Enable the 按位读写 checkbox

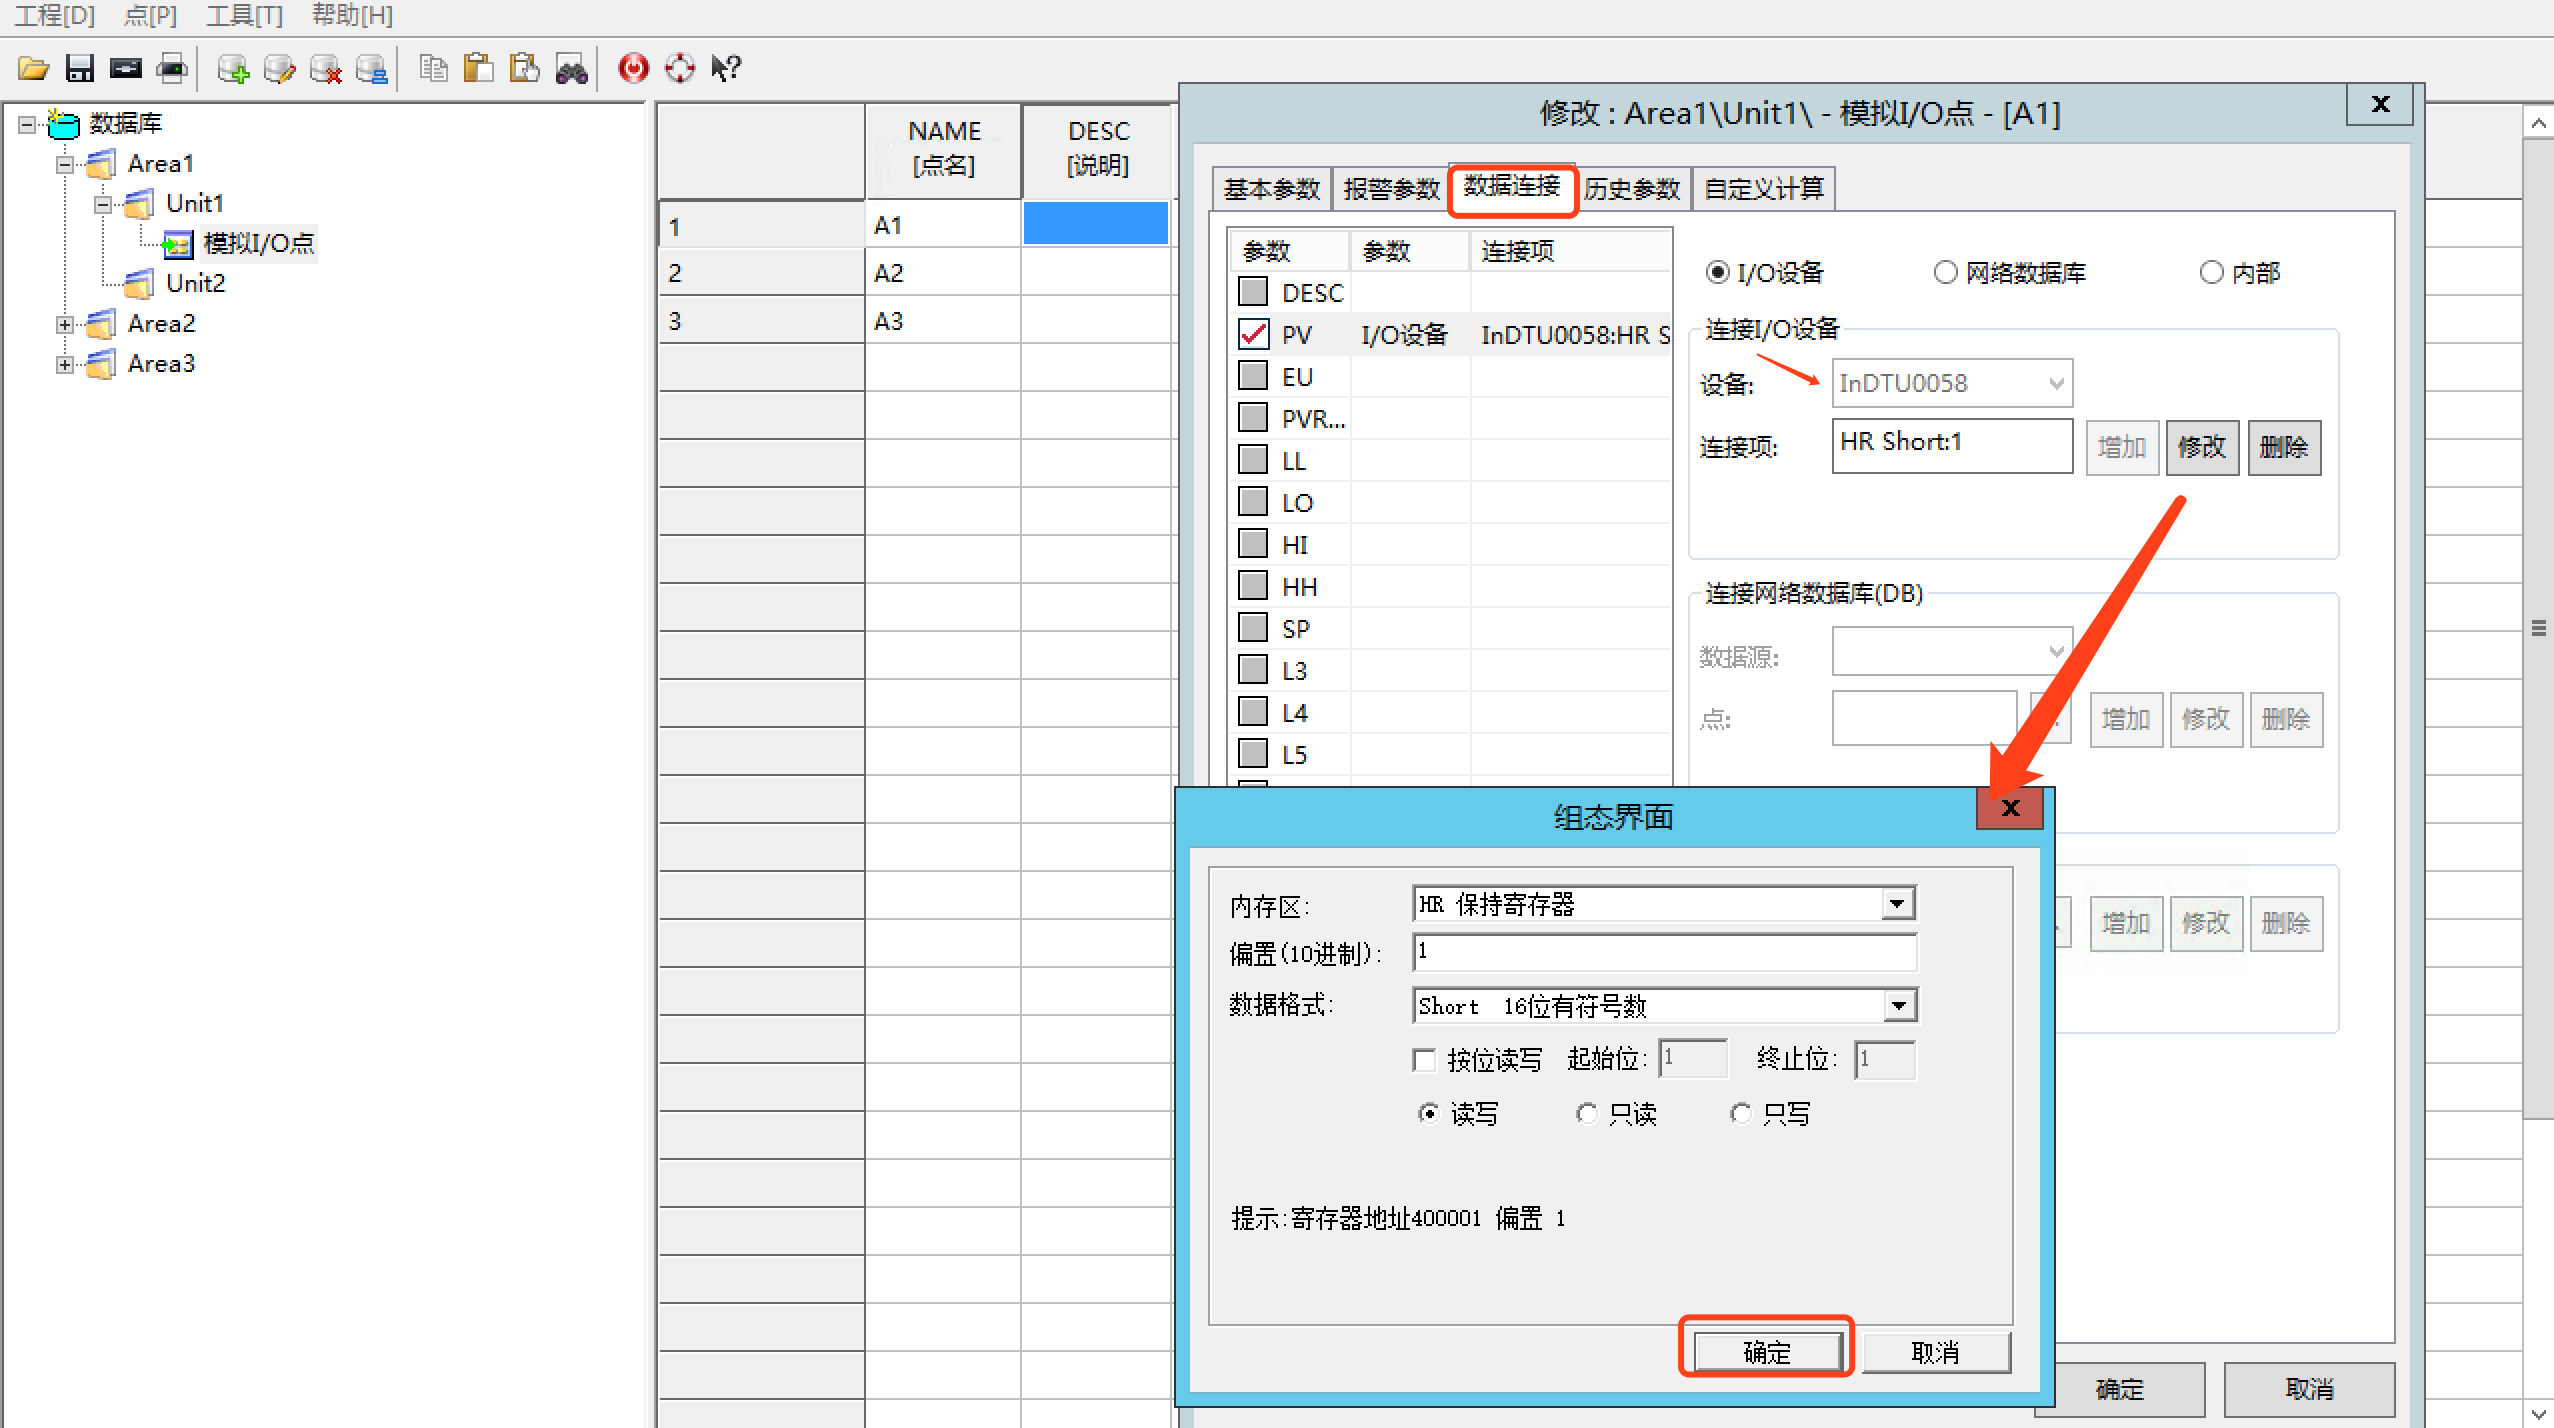tap(1425, 1060)
